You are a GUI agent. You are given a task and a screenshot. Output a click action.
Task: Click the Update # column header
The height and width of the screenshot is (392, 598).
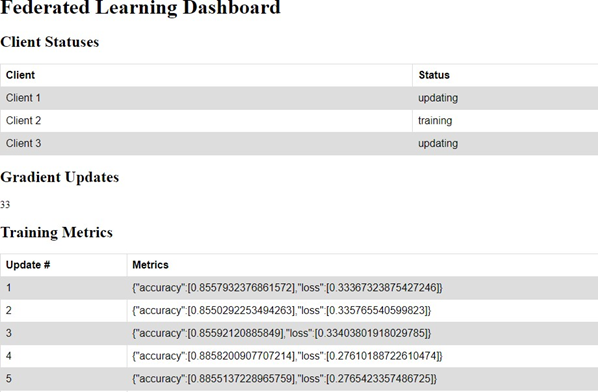pos(63,265)
